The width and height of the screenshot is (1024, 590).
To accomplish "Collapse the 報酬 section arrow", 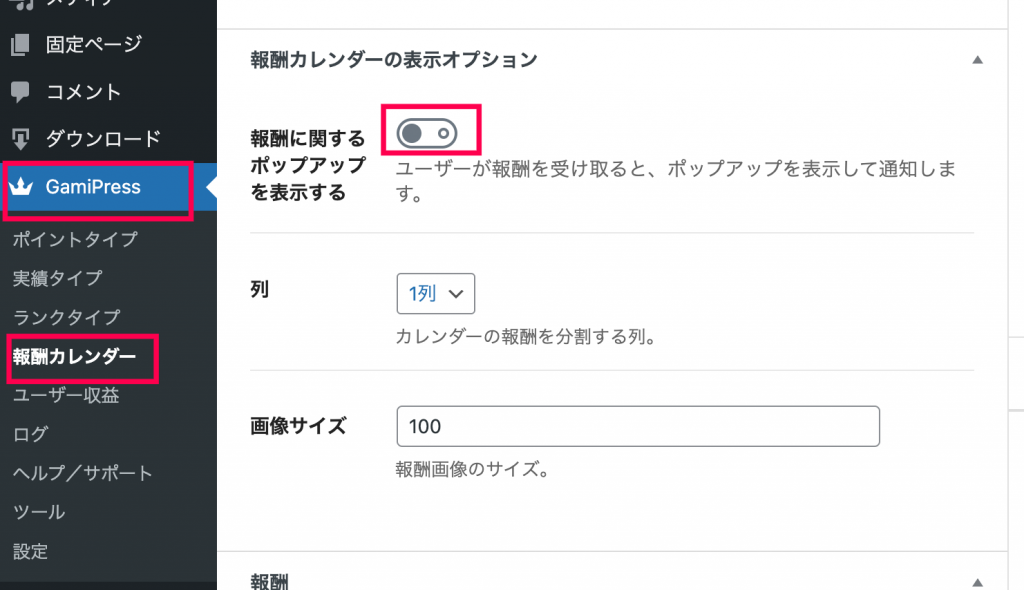I will click(x=978, y=582).
